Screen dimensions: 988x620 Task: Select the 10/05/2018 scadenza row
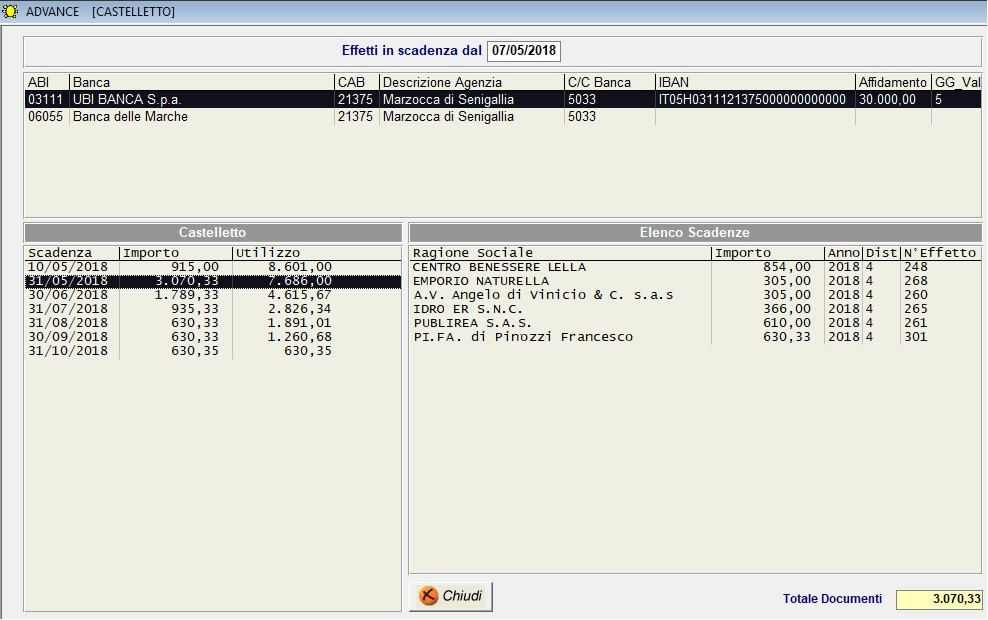(213, 267)
